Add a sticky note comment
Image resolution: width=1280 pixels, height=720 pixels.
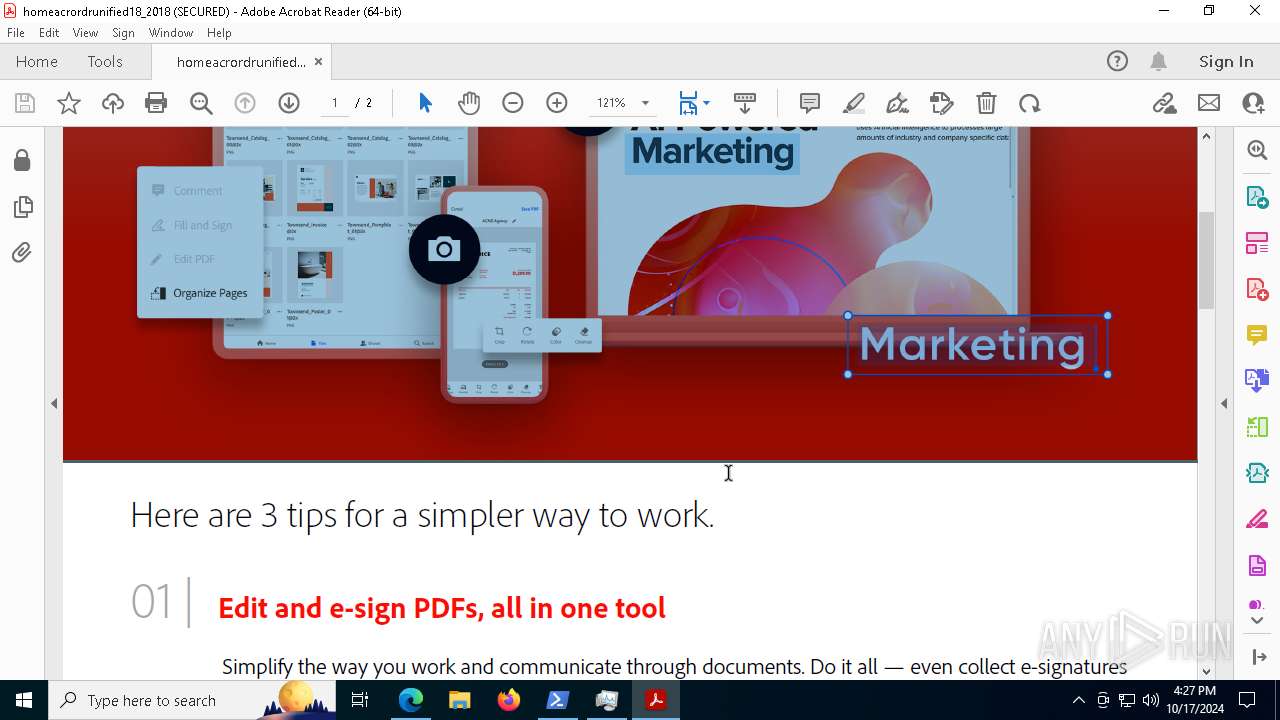point(810,103)
